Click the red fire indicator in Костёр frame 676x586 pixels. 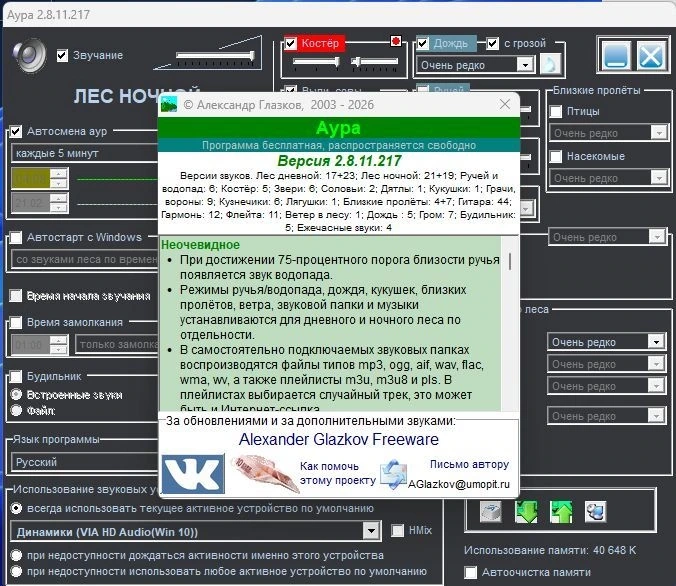pos(395,41)
